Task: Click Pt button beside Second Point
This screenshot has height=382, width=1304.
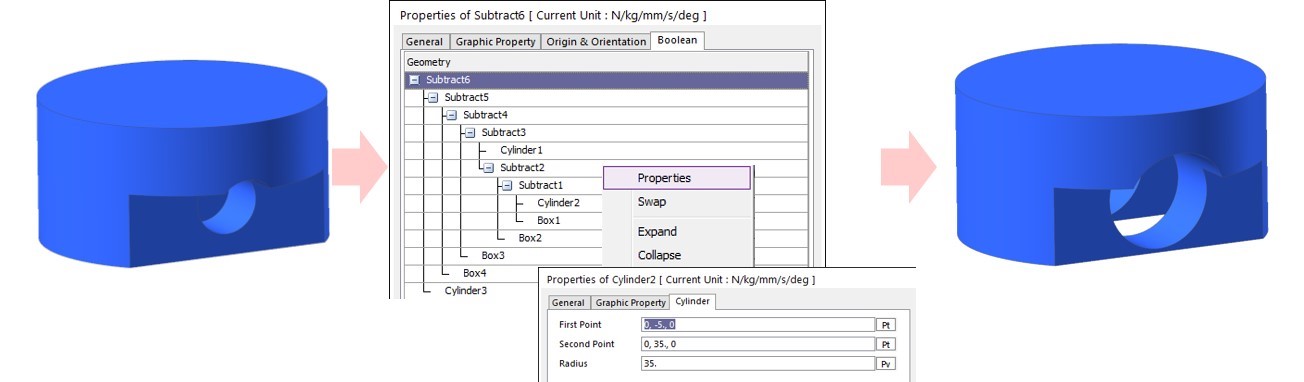Action: coord(885,344)
